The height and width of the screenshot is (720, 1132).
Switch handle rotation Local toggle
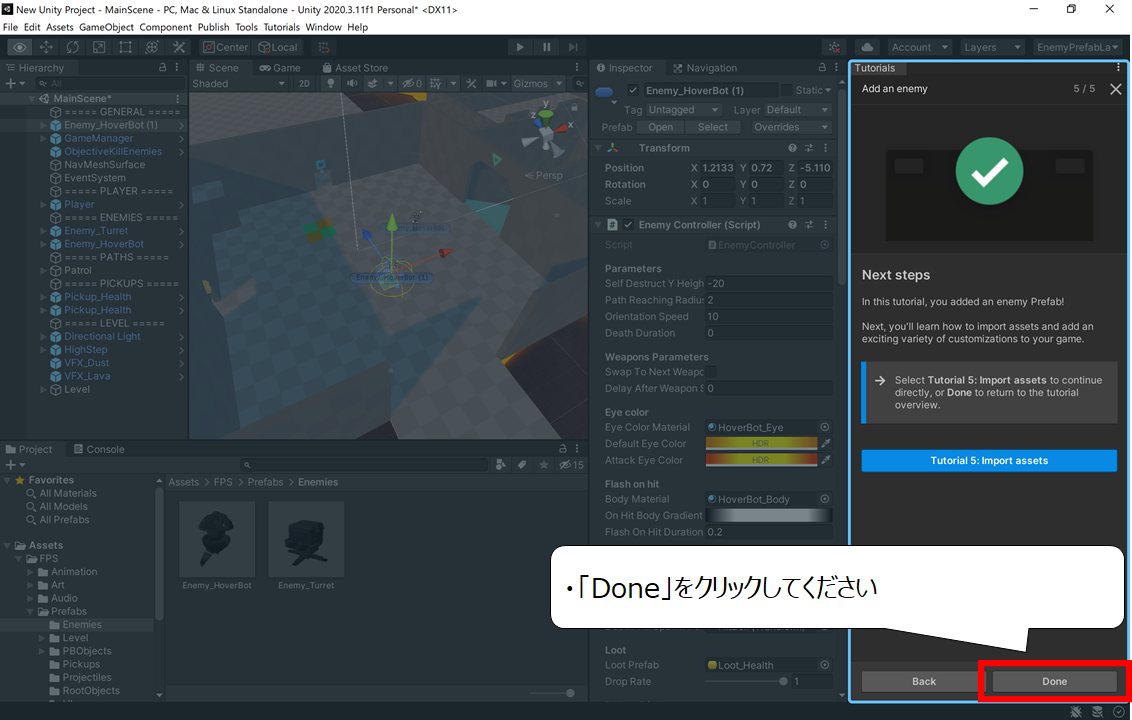278,47
